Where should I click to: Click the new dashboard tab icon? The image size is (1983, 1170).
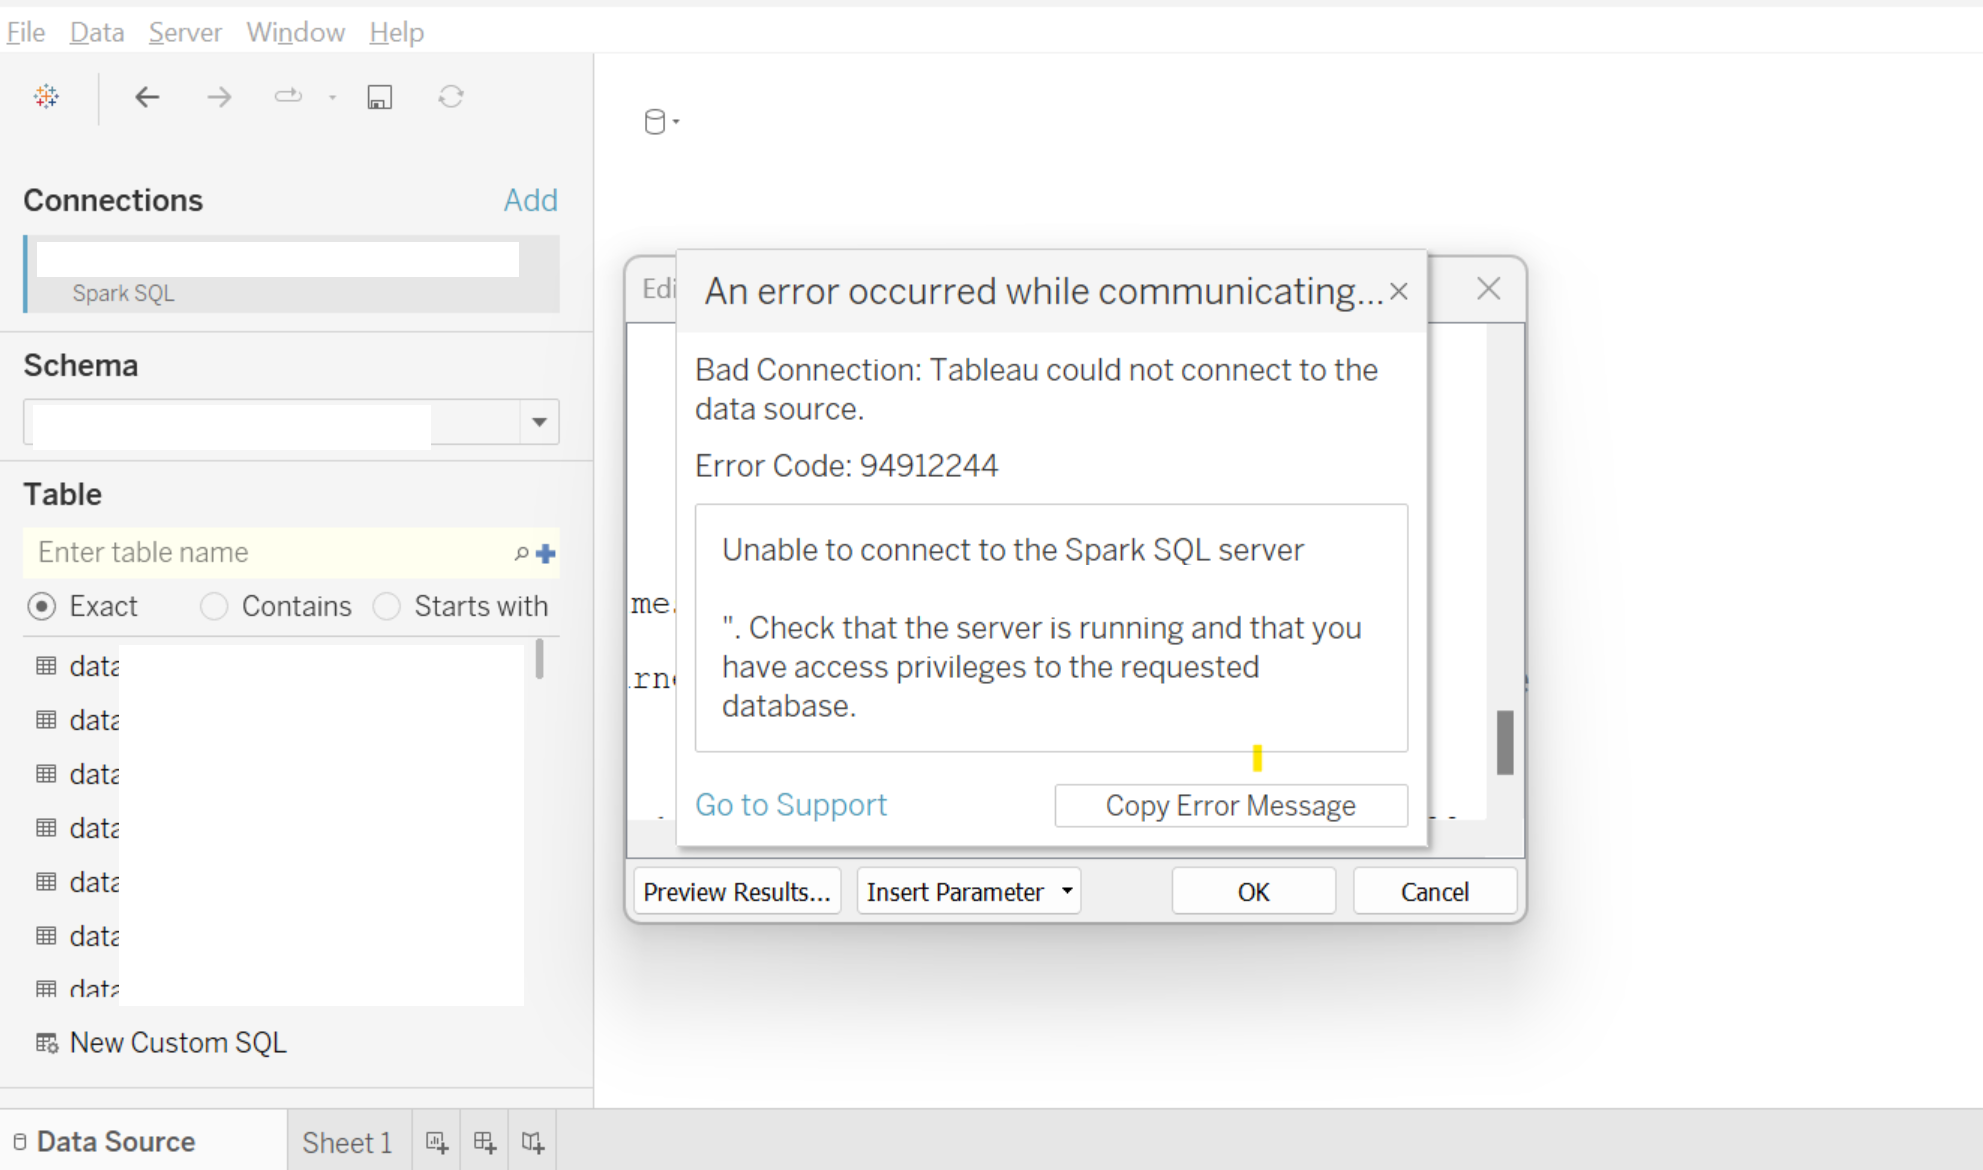pos(484,1142)
